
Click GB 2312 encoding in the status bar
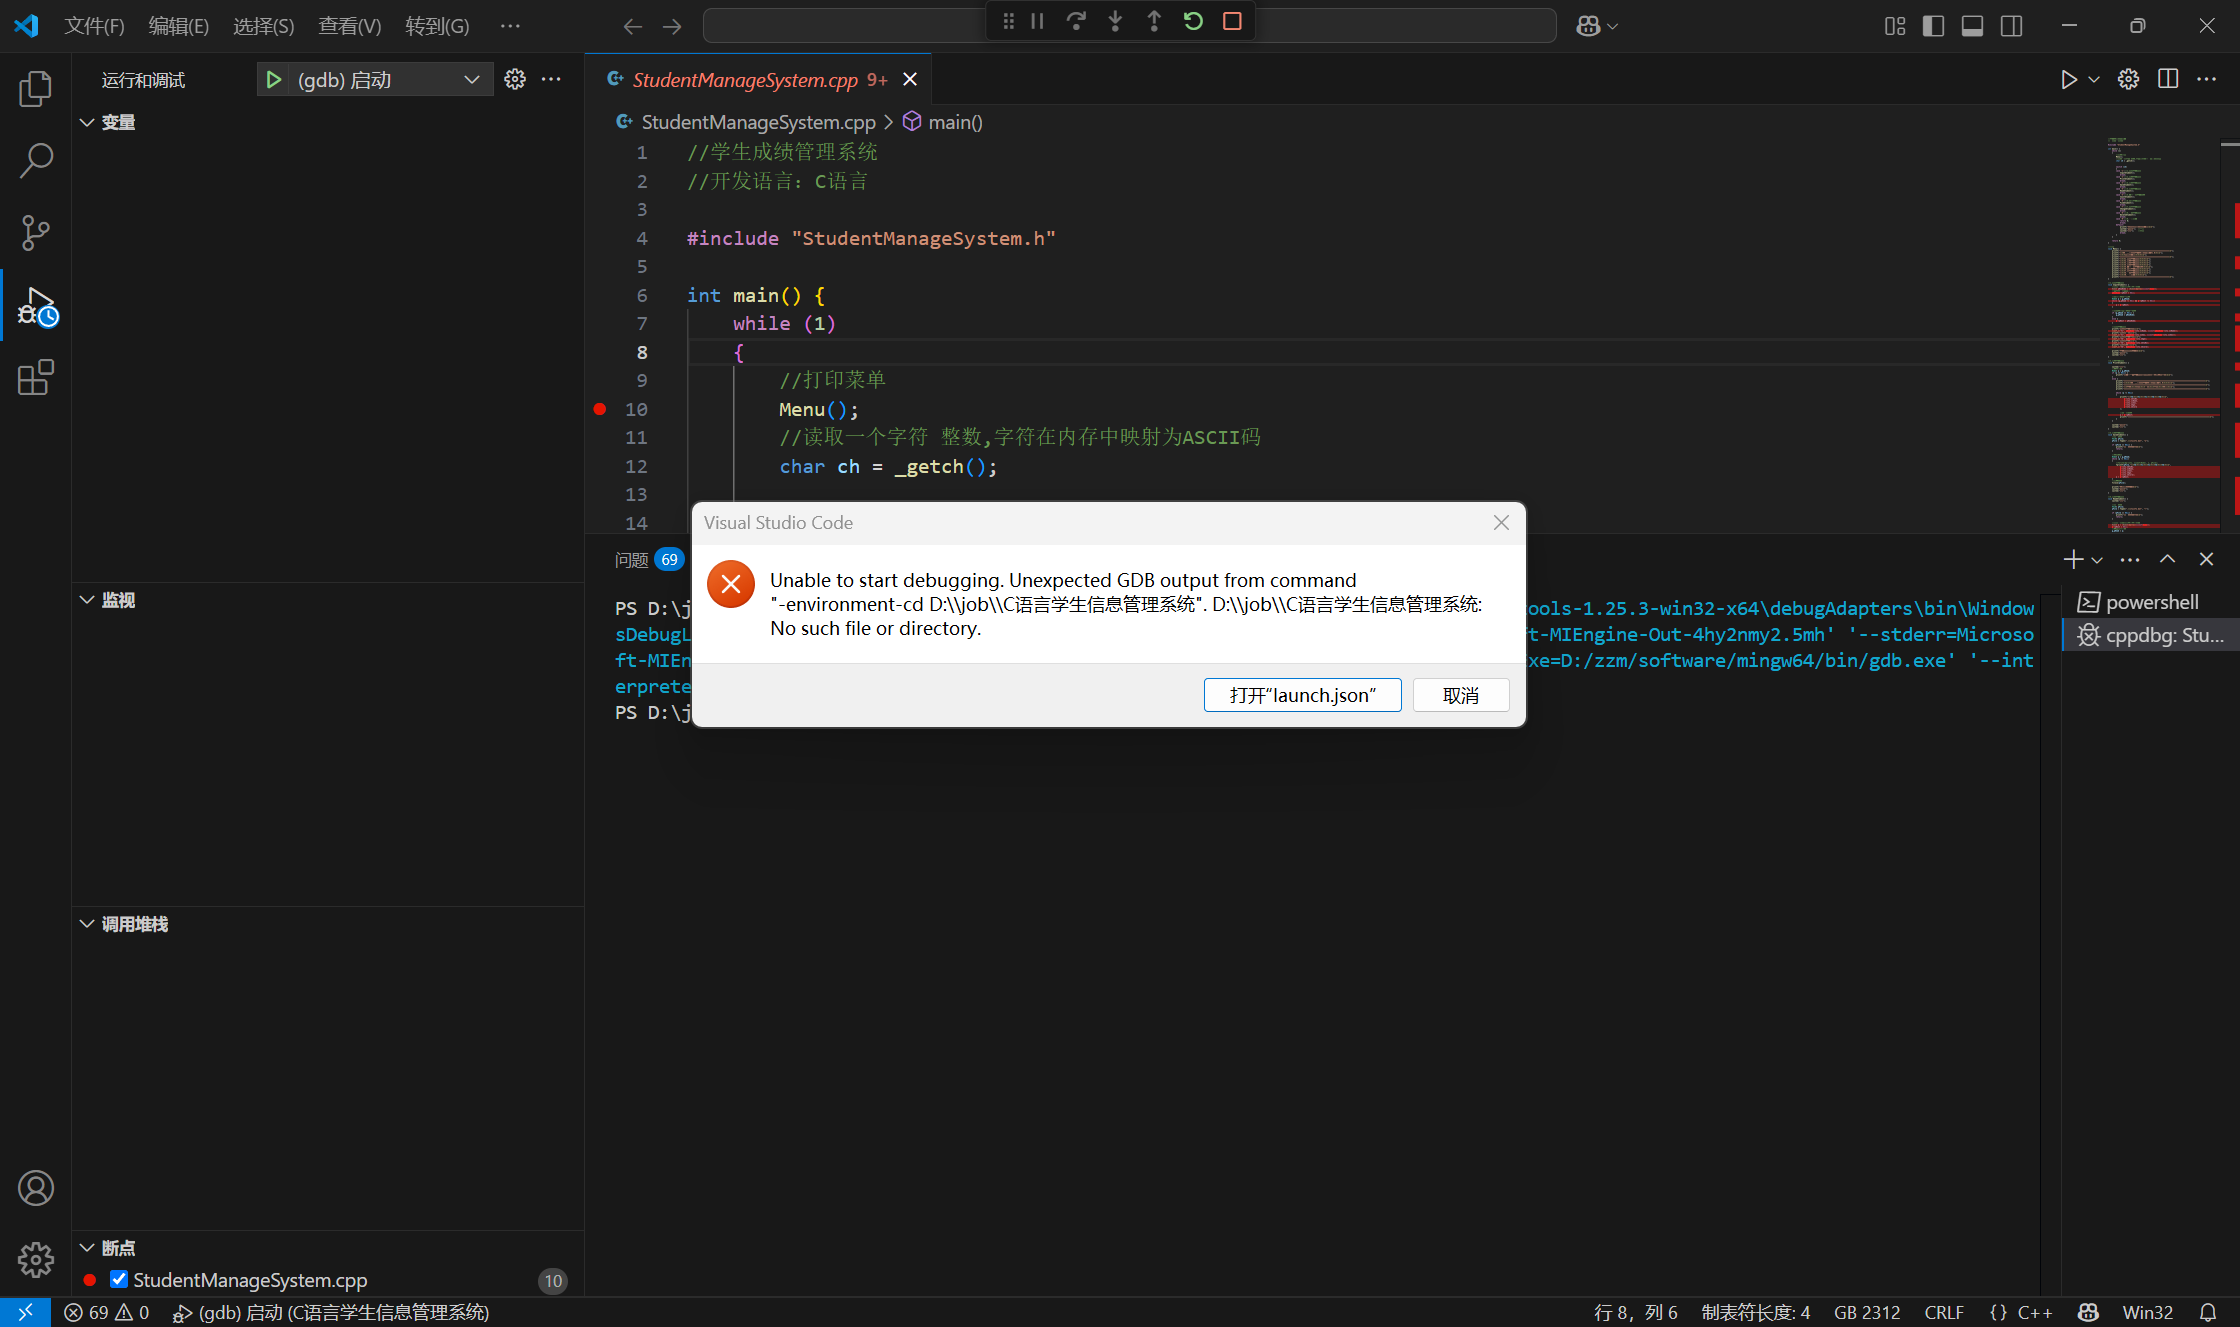(x=1866, y=1312)
